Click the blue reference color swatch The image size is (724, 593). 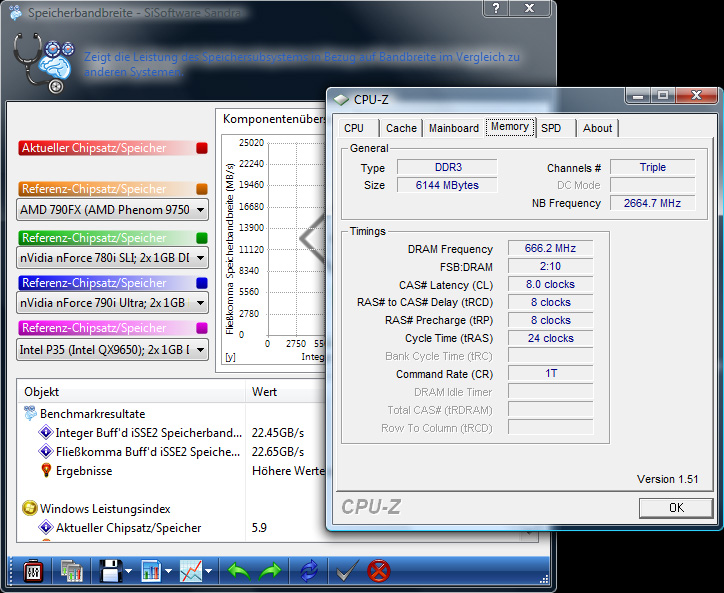pos(202,283)
